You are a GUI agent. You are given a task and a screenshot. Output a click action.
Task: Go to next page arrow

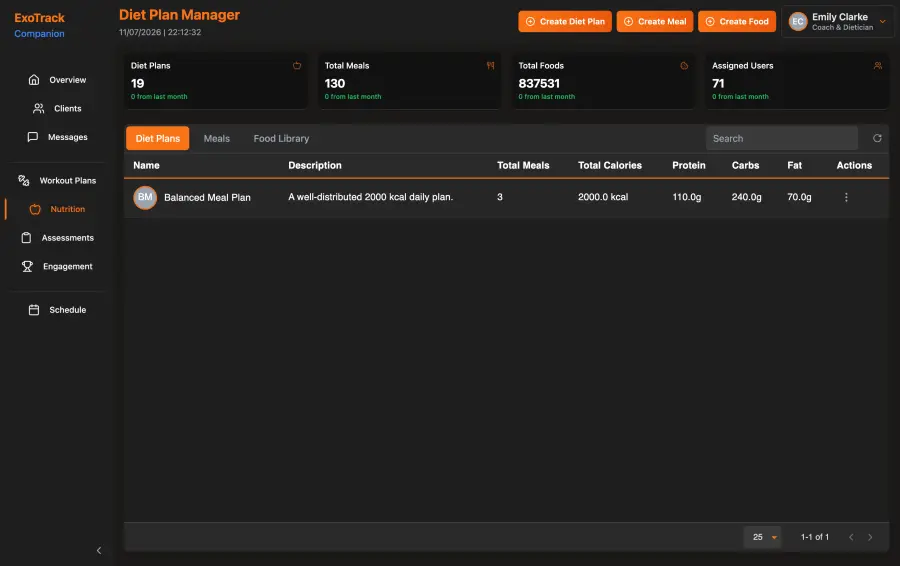(870, 537)
